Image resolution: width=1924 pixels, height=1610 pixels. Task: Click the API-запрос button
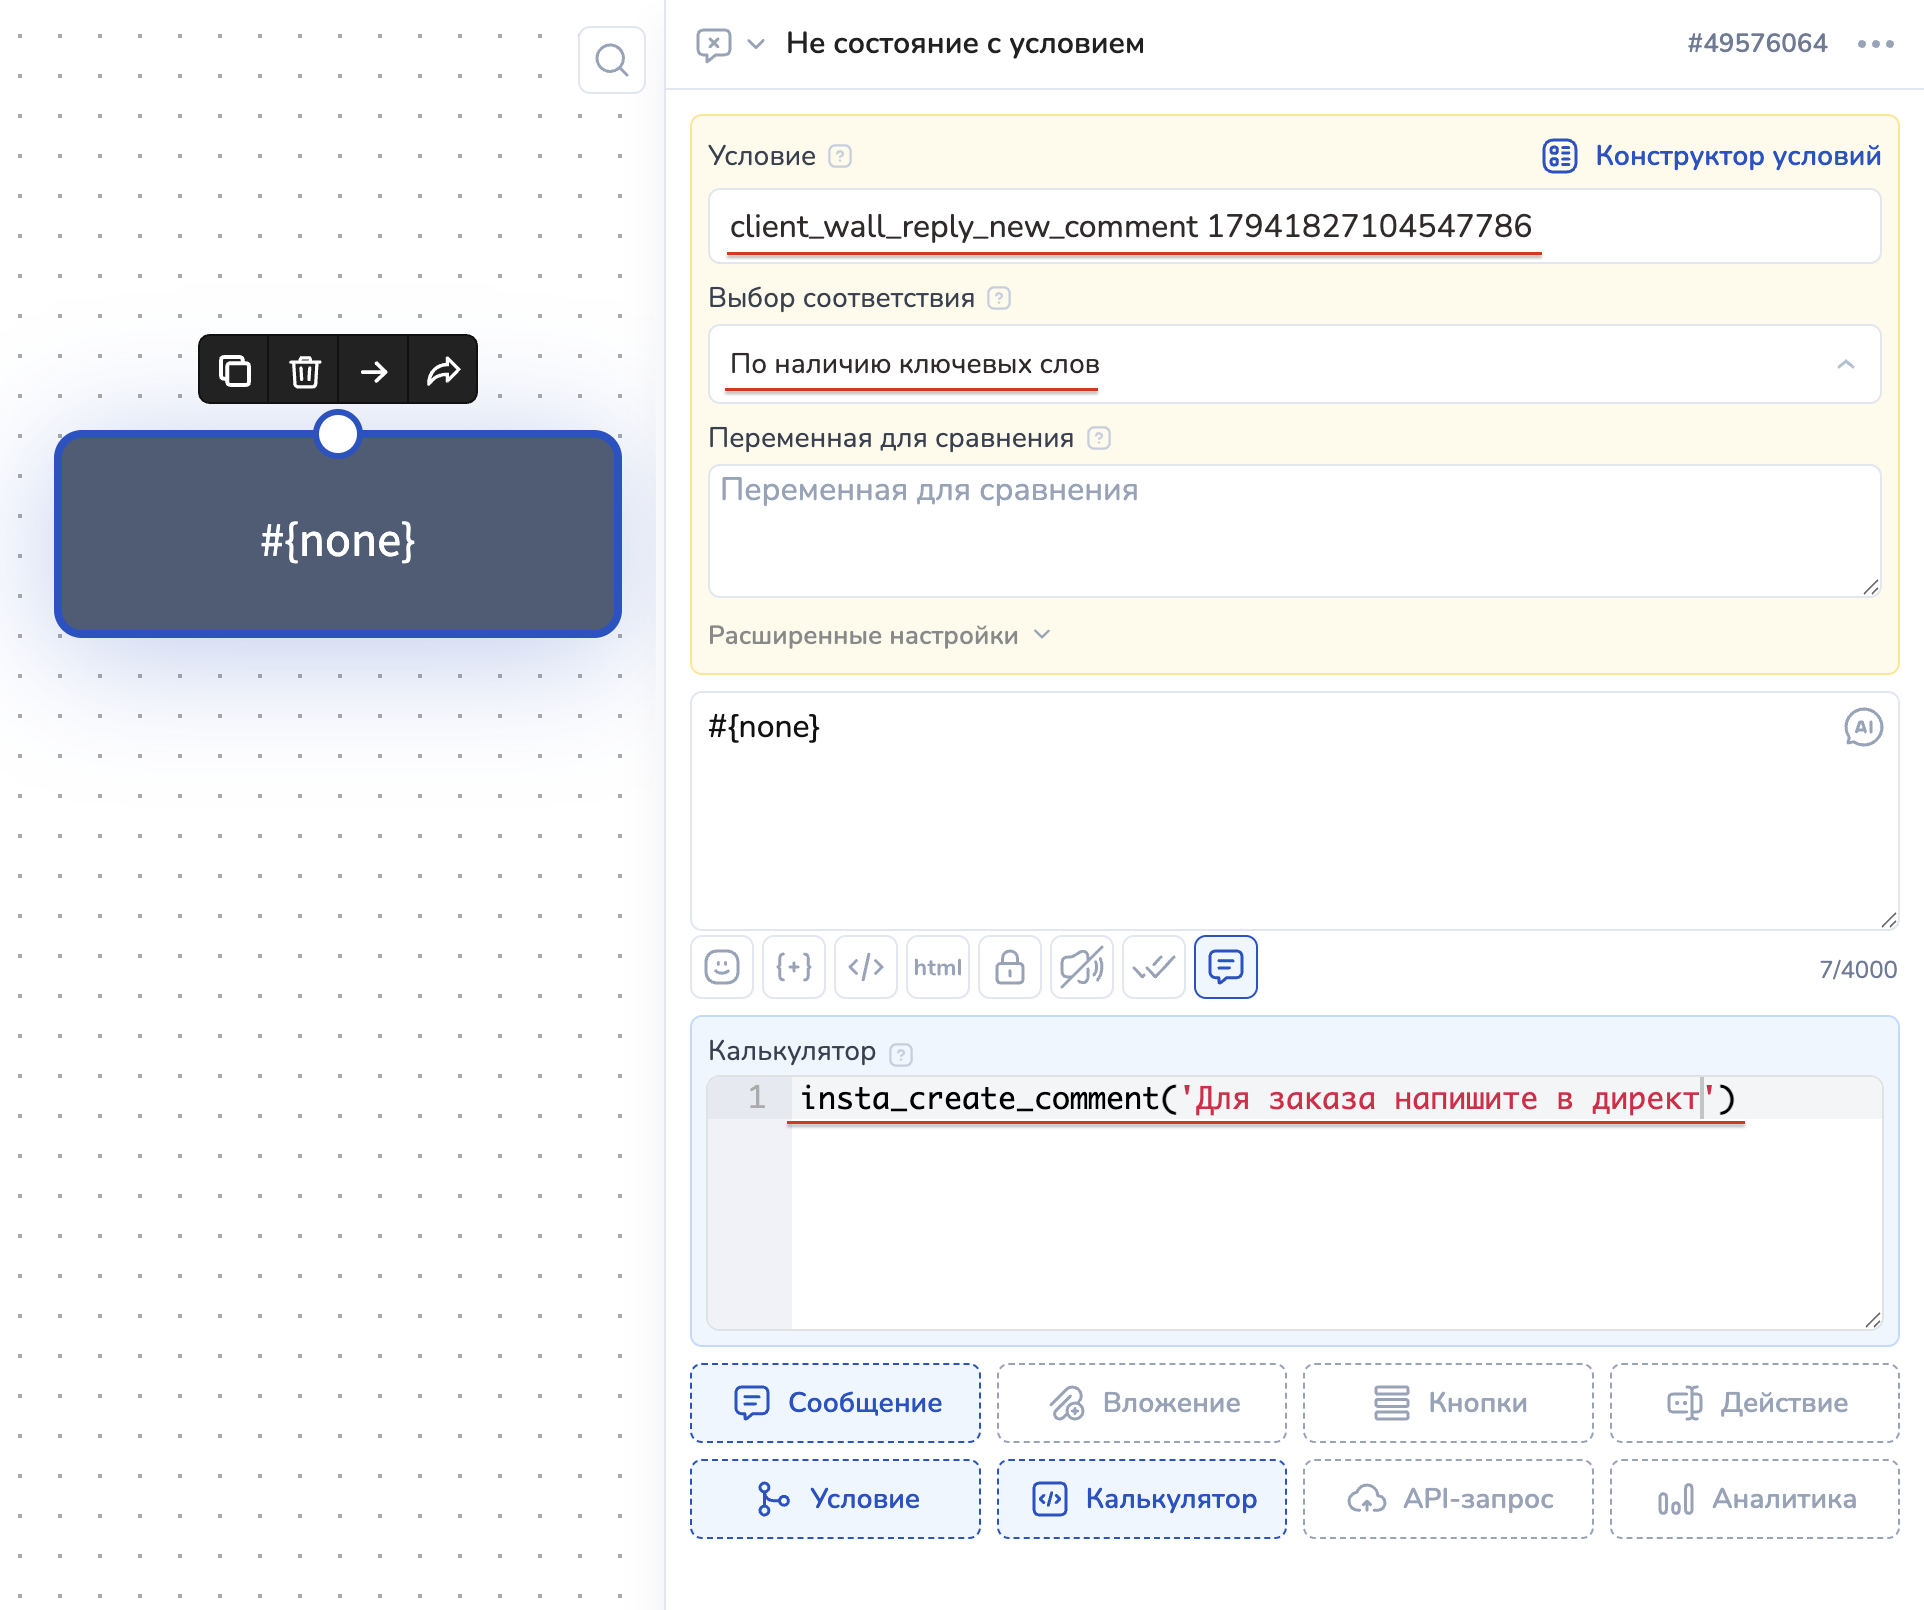[x=1447, y=1499]
